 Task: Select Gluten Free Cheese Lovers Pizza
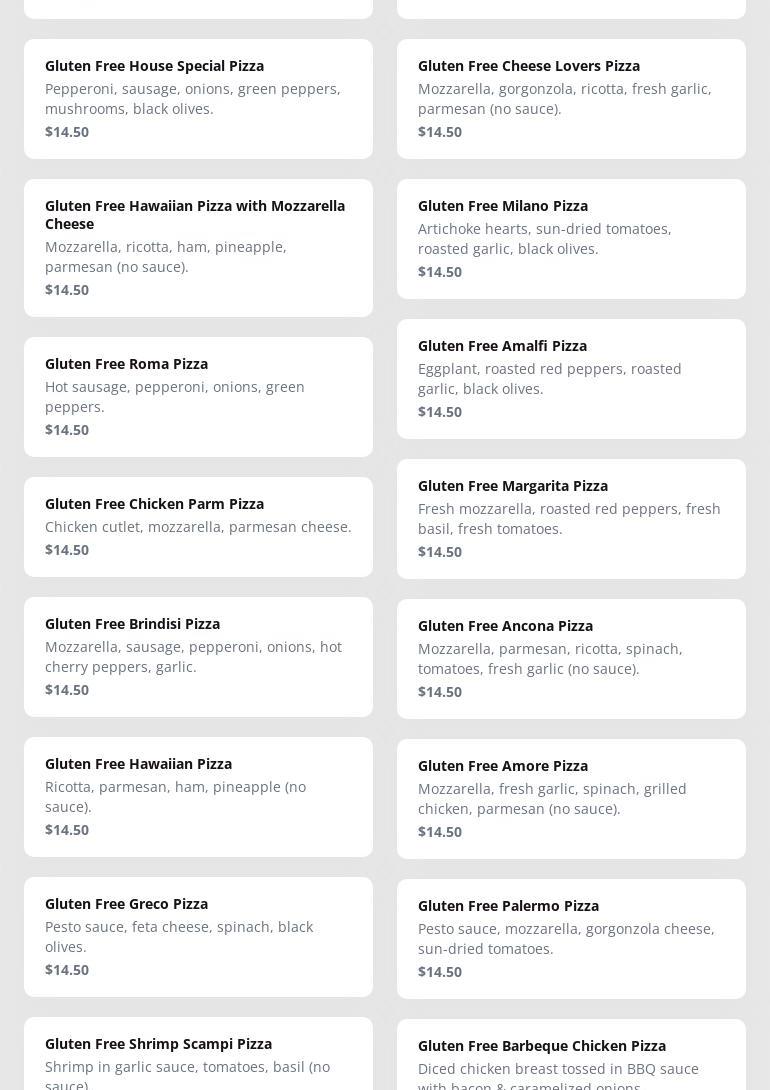tap(571, 98)
